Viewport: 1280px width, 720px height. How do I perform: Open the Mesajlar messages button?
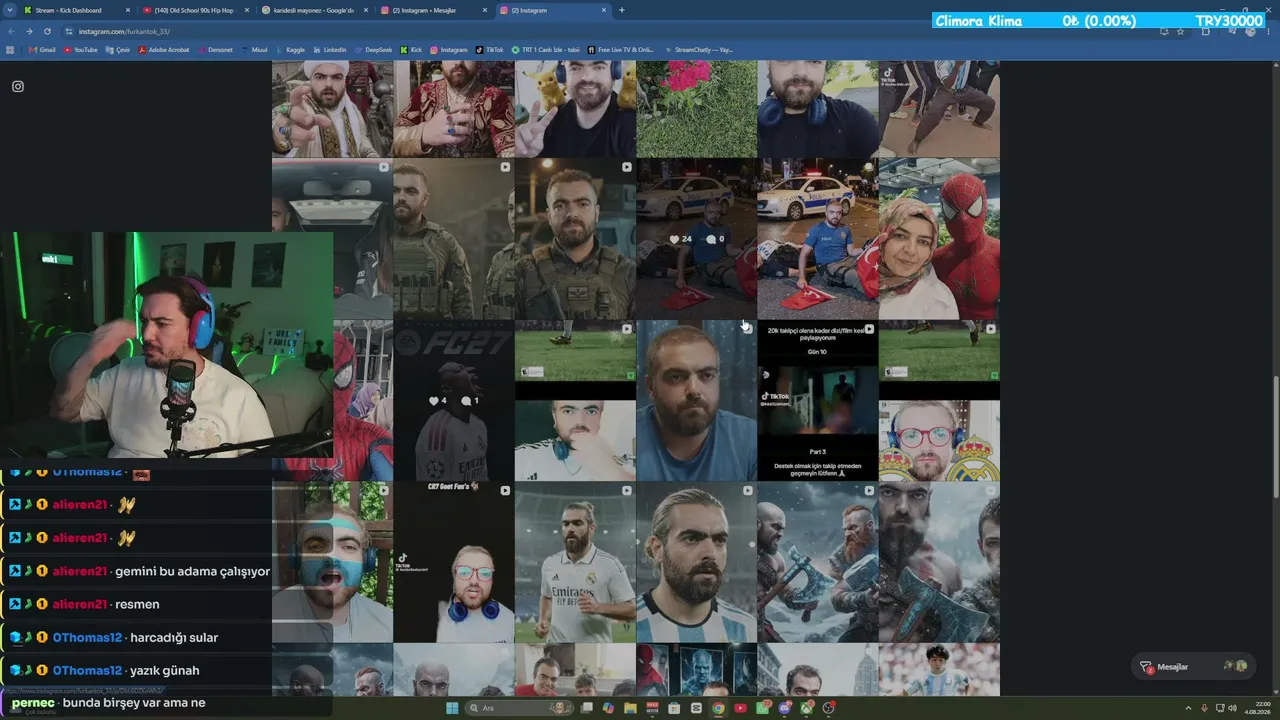click(x=1195, y=666)
